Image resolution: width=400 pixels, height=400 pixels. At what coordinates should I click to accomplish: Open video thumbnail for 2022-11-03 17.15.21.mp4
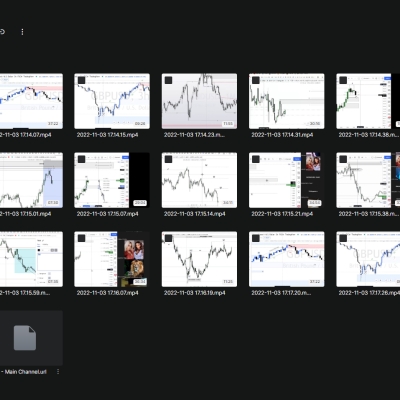coord(287,180)
